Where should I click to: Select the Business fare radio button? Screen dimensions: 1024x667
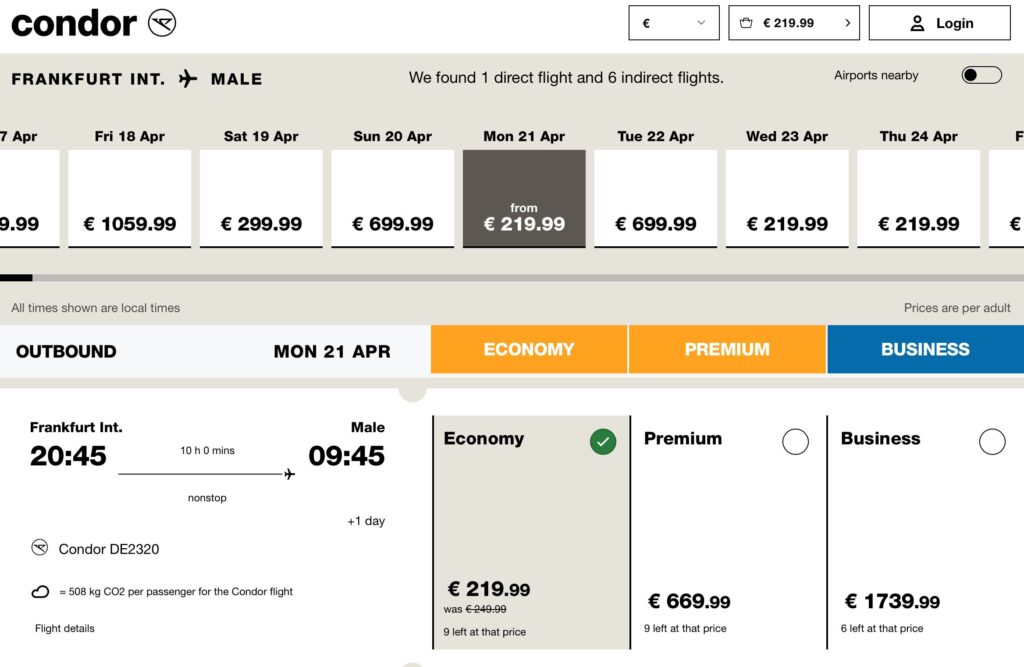click(992, 442)
